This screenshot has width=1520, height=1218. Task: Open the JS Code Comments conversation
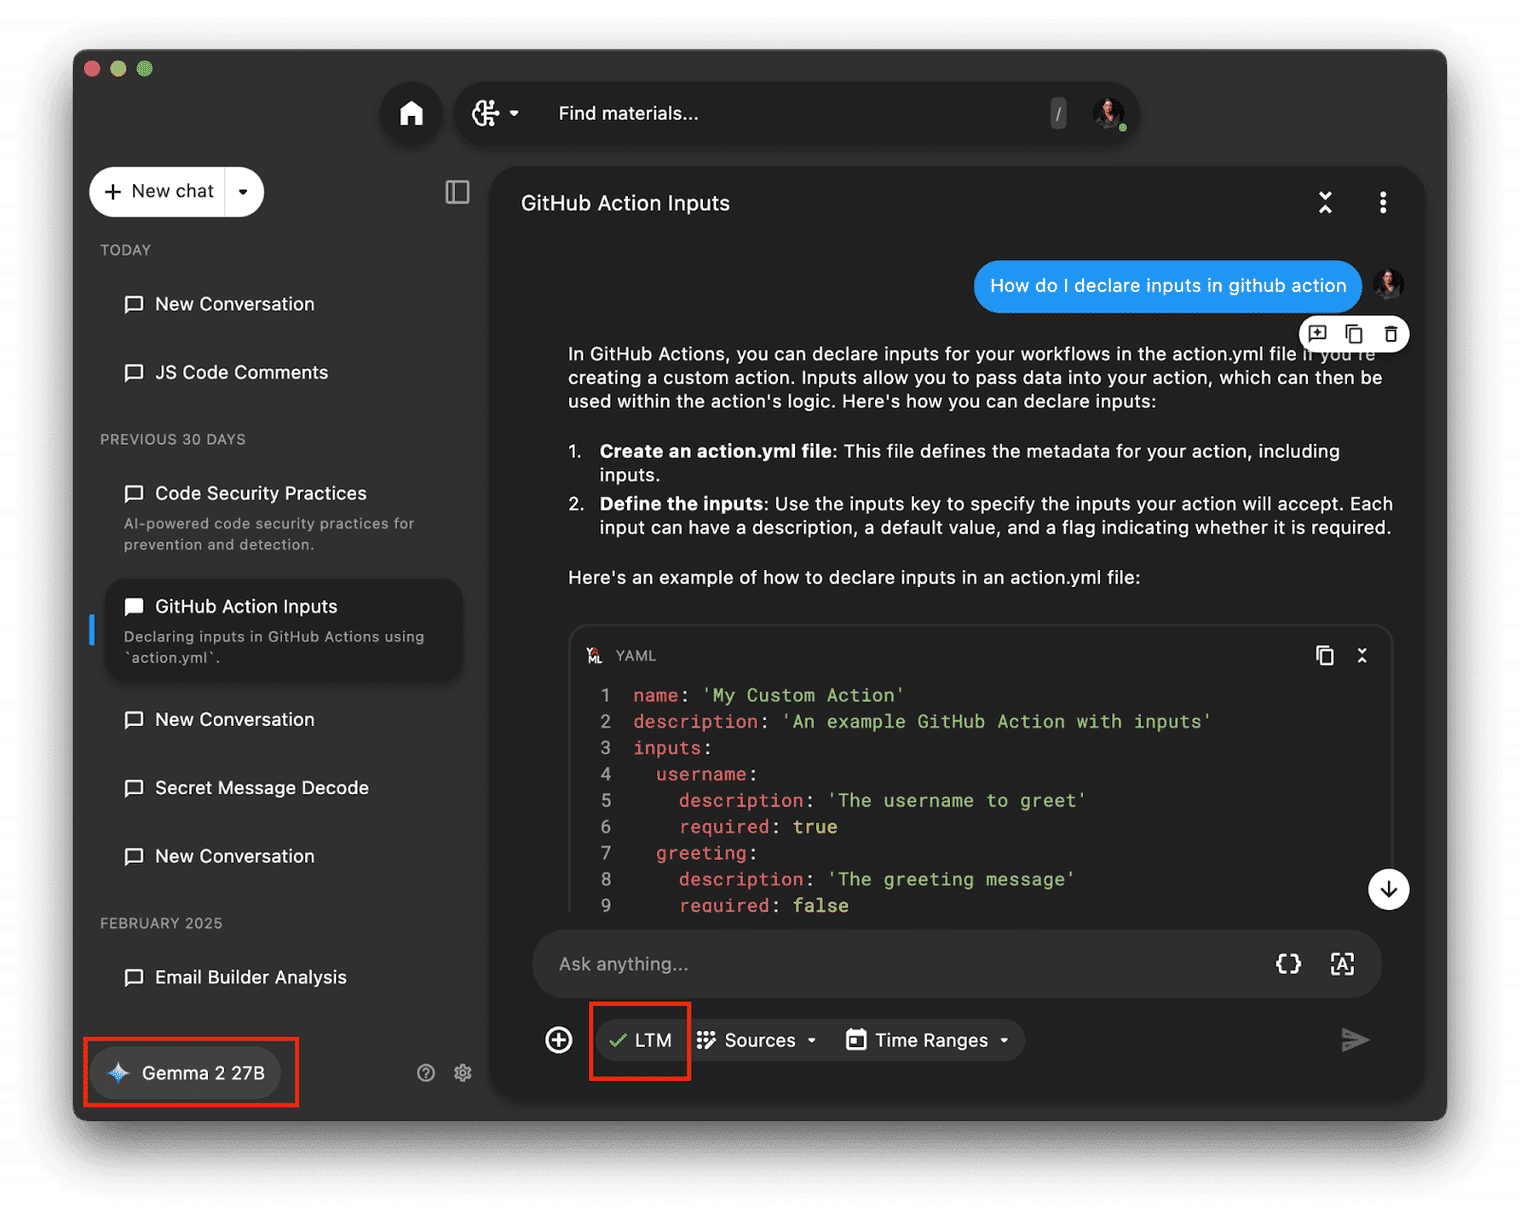point(284,372)
